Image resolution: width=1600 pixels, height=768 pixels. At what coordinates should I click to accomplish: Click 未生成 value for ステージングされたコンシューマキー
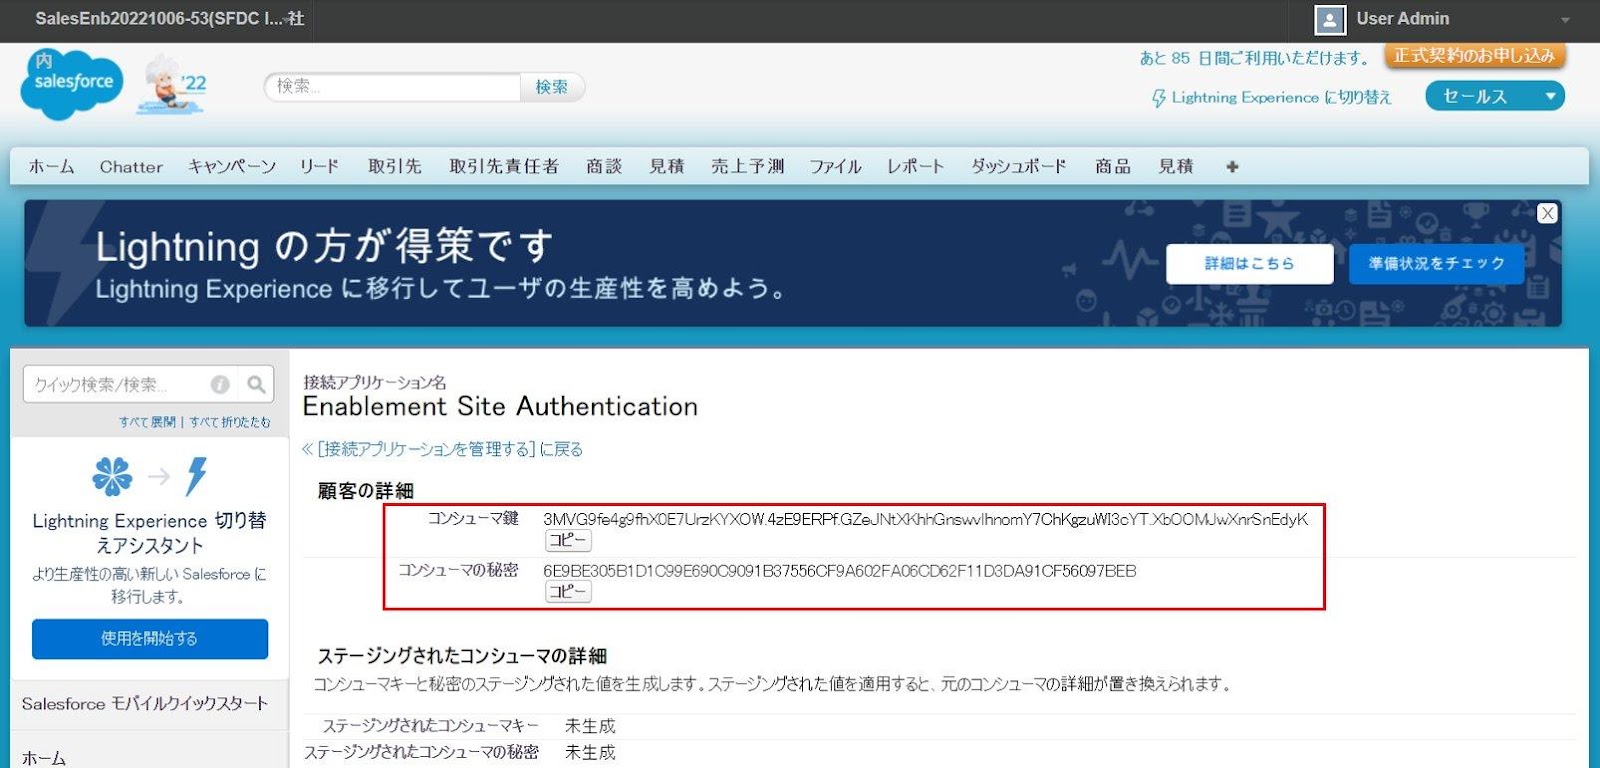pyautogui.click(x=590, y=726)
